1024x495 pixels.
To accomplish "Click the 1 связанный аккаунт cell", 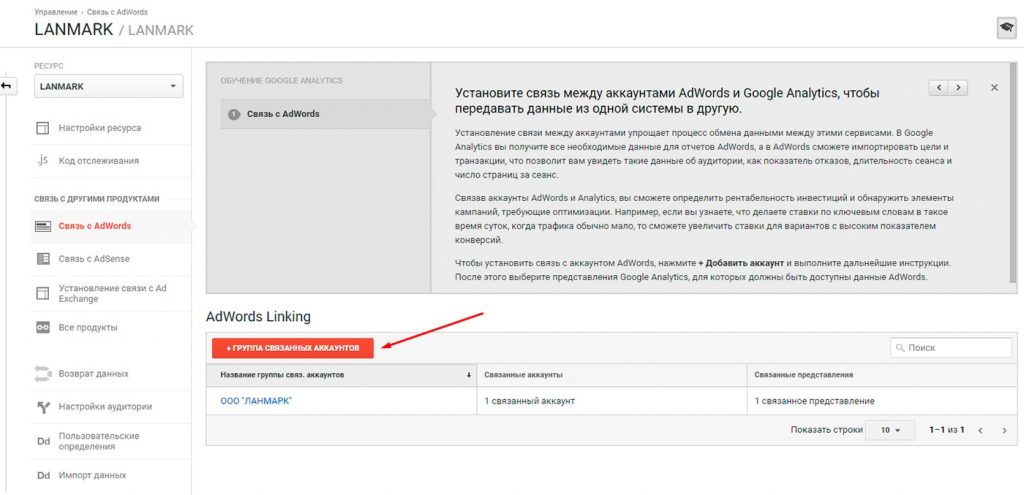I will click(612, 401).
